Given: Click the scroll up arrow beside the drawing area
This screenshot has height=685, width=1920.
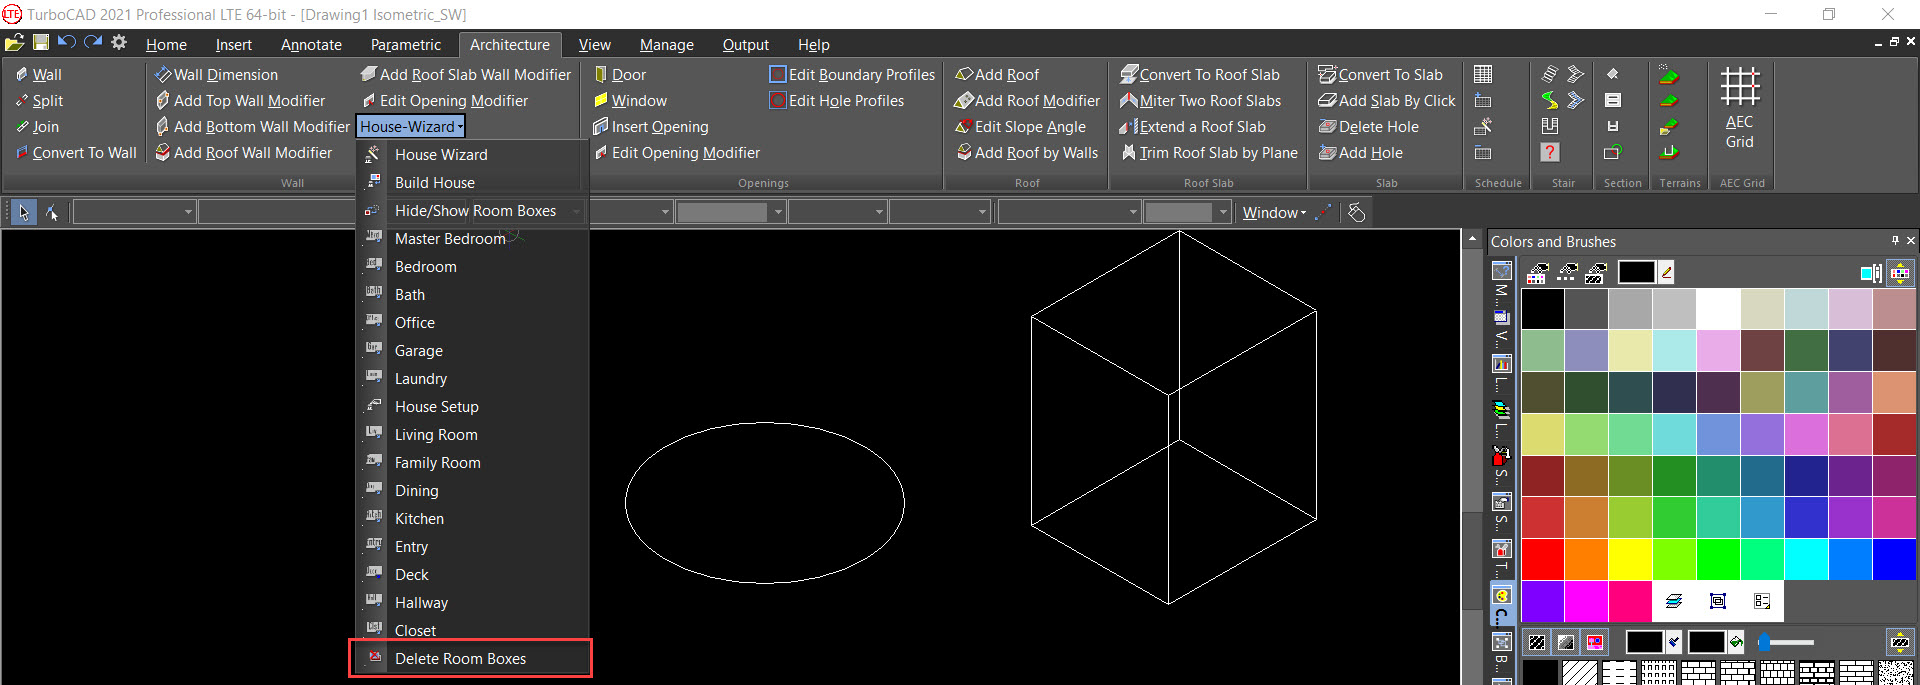Looking at the screenshot, I should pos(1472,240).
